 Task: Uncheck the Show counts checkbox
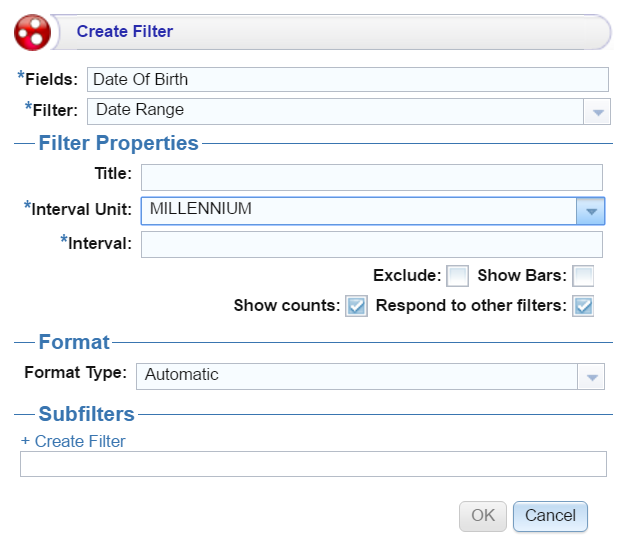(356, 306)
